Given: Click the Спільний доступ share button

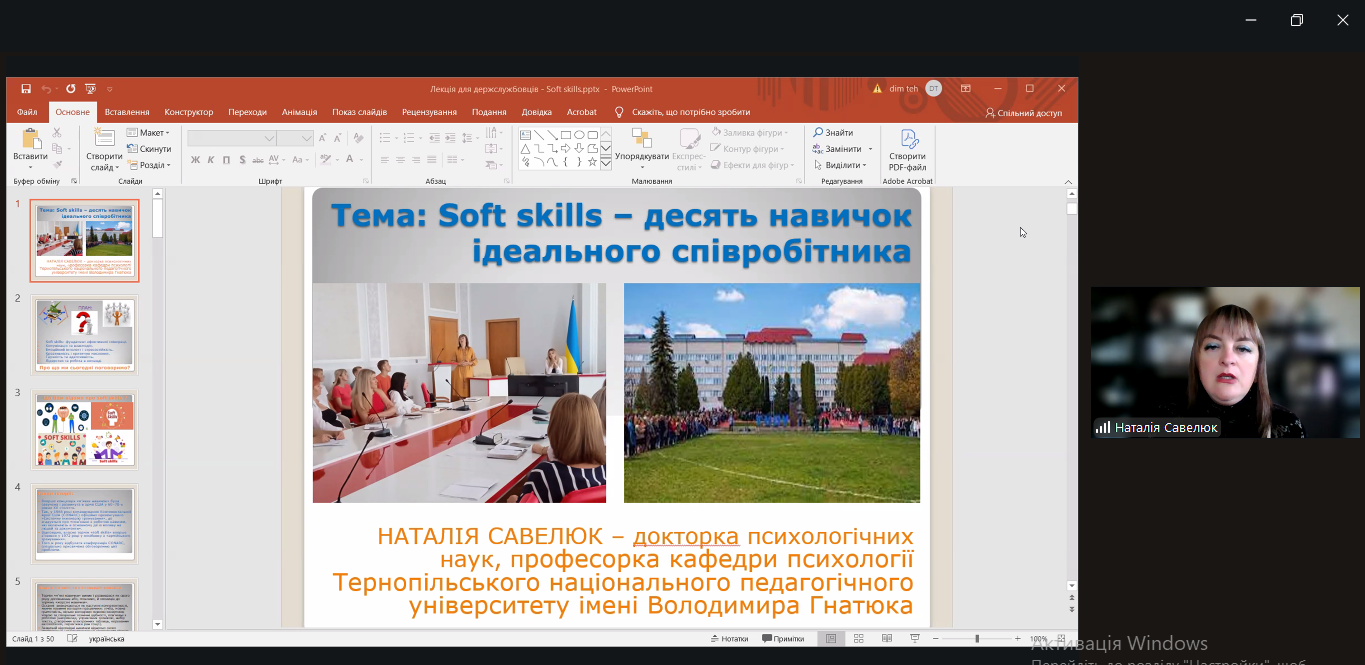Looking at the screenshot, I should coord(1024,113).
